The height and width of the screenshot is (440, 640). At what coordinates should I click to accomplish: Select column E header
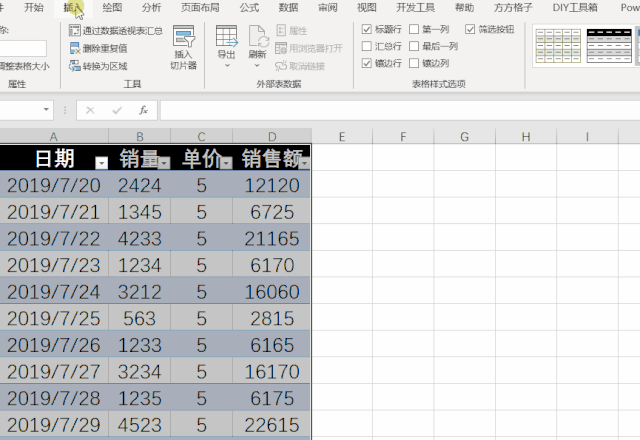click(x=342, y=136)
